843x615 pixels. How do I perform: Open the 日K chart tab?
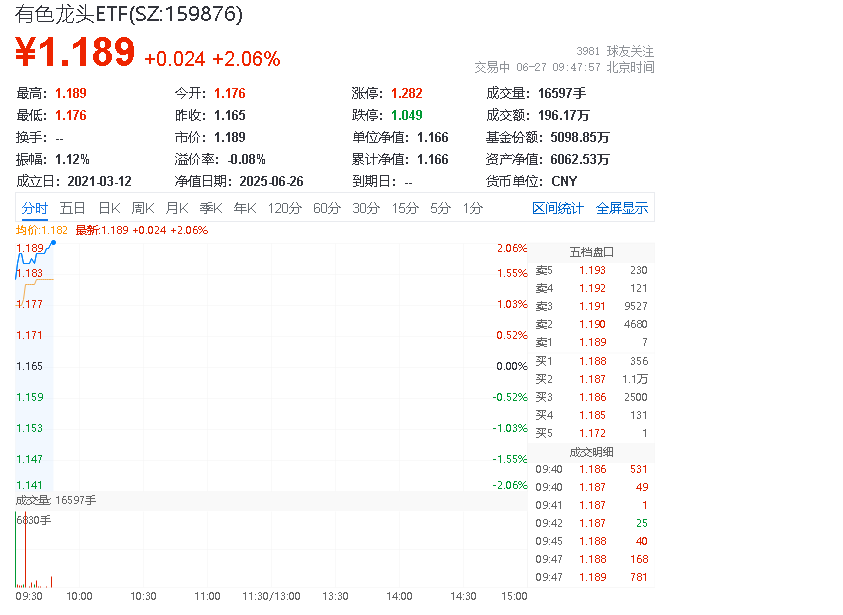(x=109, y=208)
